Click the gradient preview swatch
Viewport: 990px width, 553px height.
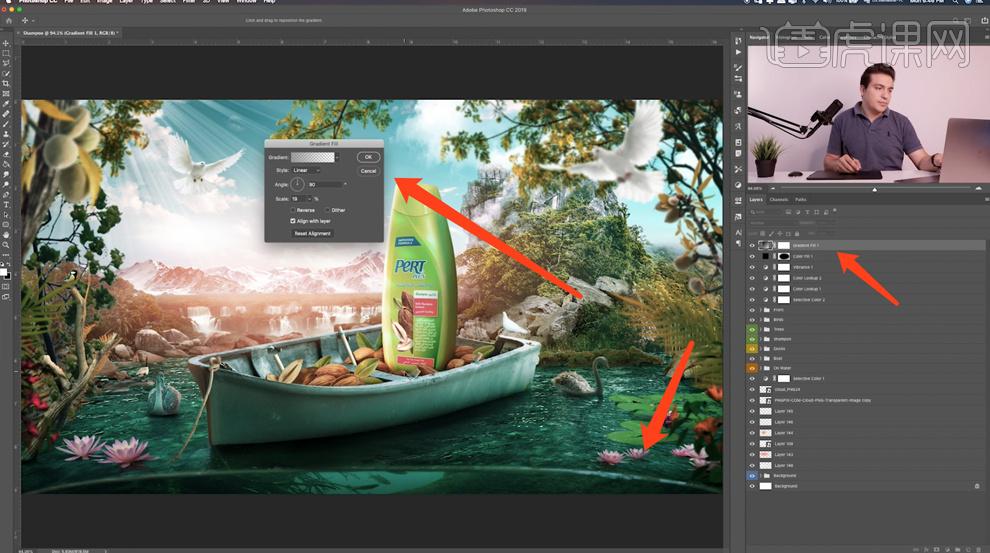[313, 157]
